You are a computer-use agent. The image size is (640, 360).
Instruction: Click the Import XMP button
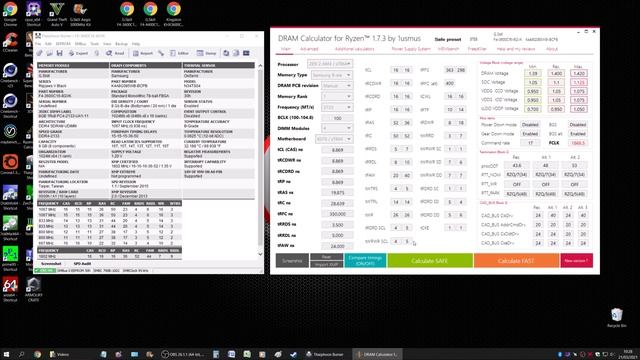tap(326, 264)
